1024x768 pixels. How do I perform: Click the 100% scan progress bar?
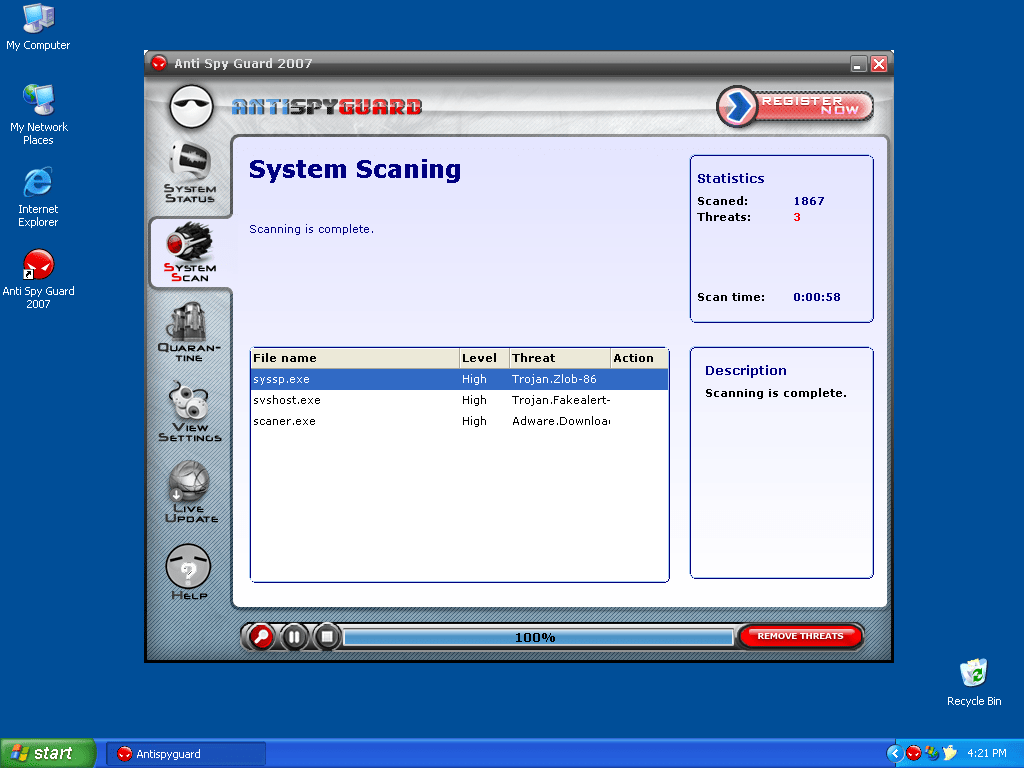click(x=537, y=638)
